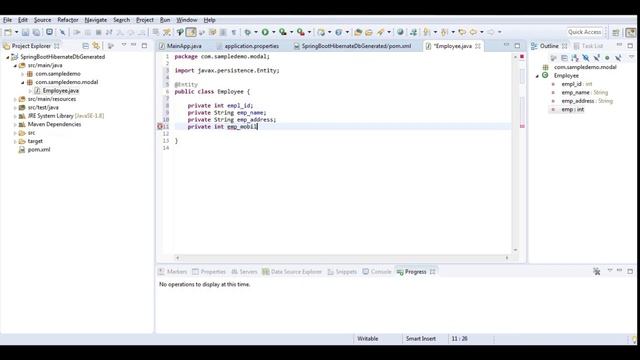Select pom.xml in Project Explorer
640x360 pixels.
39,150
